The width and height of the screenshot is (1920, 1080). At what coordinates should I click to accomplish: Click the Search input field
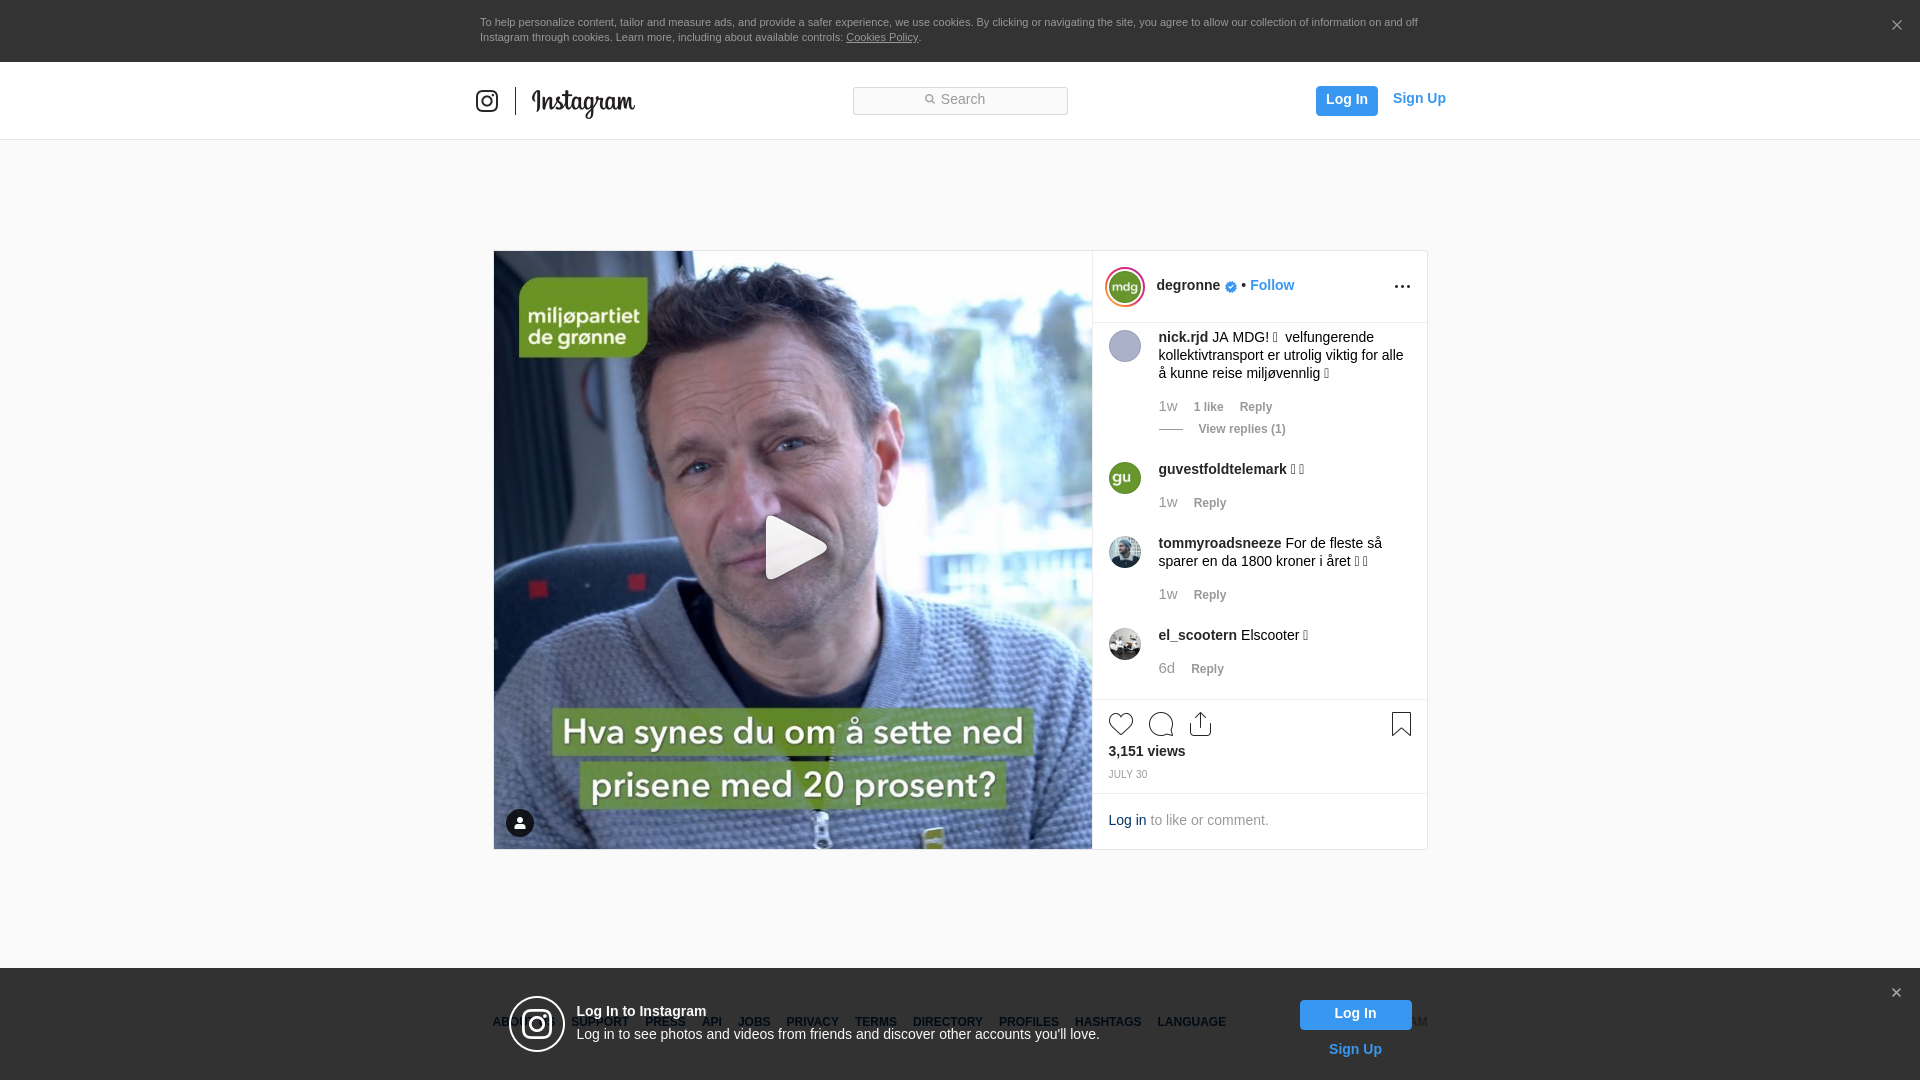(960, 100)
